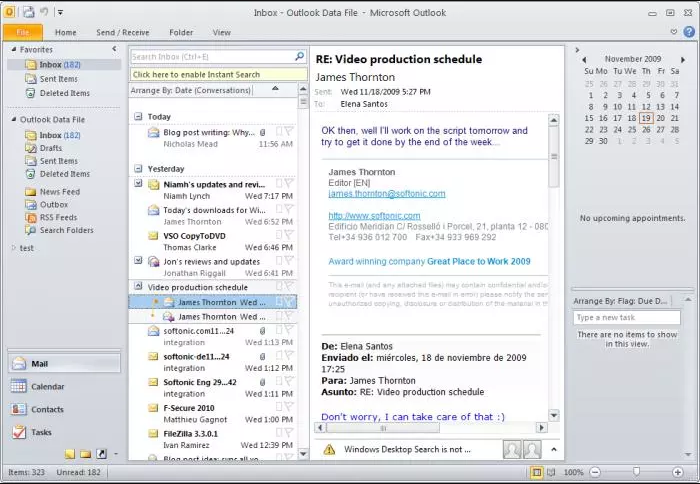Collapse the Video production schedule conversation
The image size is (700, 484).
click(x=138, y=286)
